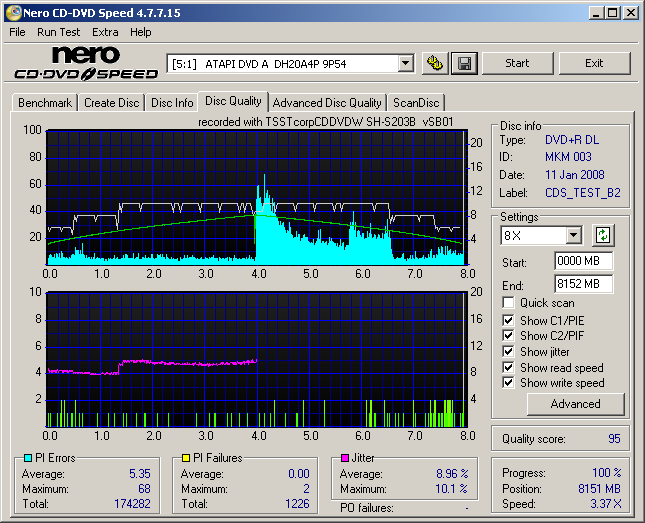Click the Advanced settings button
The height and width of the screenshot is (523, 645).
click(575, 404)
